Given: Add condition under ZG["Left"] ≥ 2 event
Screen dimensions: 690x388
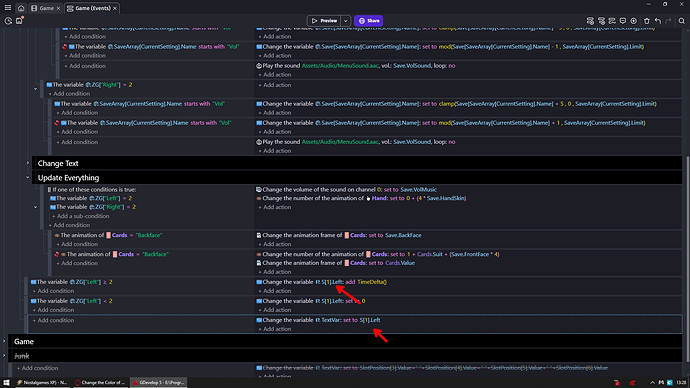Looking at the screenshot, I should point(53,291).
